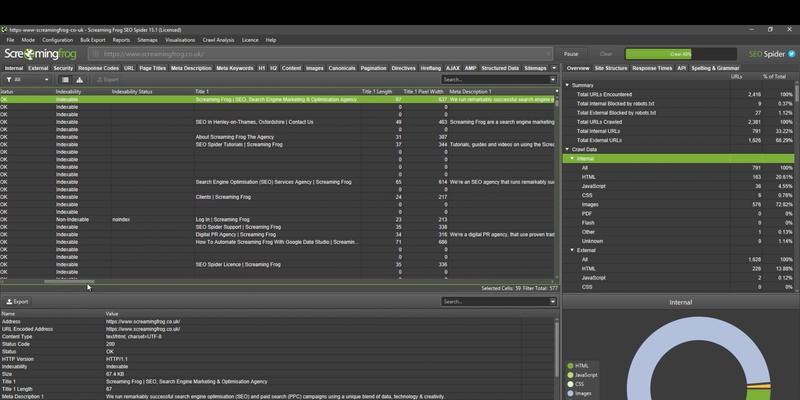
Task: Switch to the External tab
Action: tap(38, 68)
